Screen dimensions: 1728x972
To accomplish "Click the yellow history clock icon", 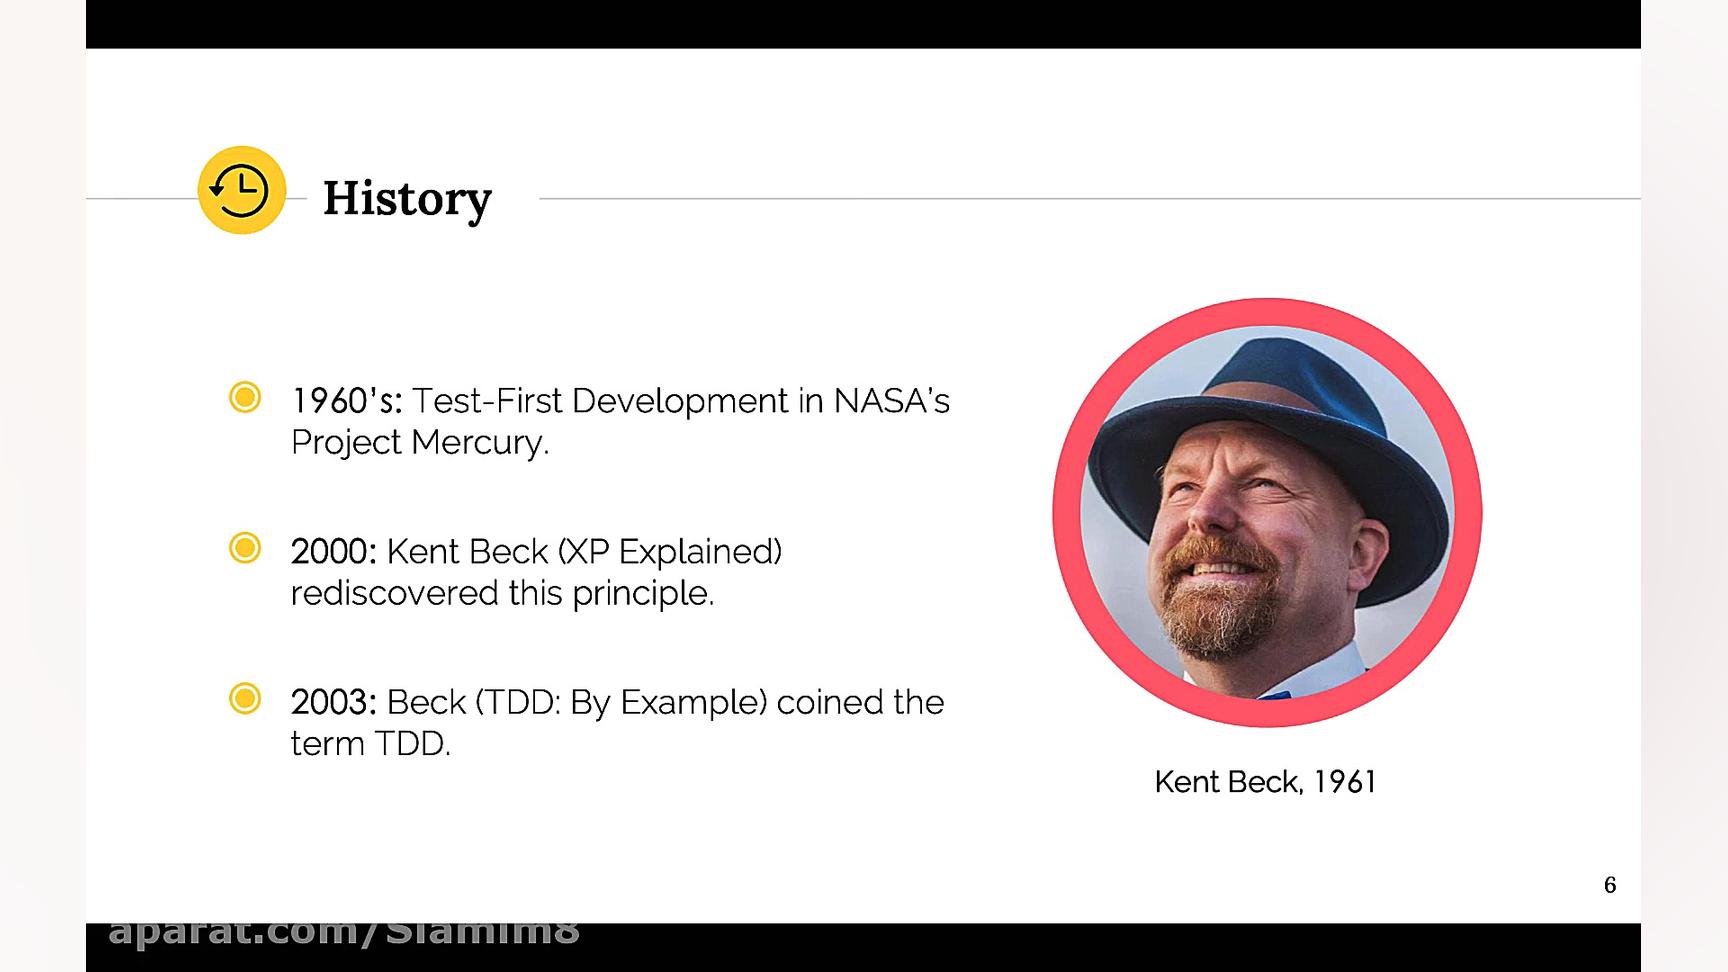I will pyautogui.click(x=242, y=190).
